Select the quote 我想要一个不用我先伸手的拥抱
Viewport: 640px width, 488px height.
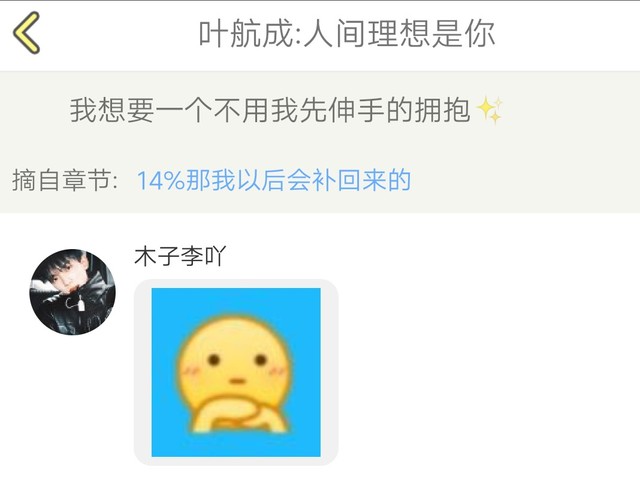tap(270, 110)
